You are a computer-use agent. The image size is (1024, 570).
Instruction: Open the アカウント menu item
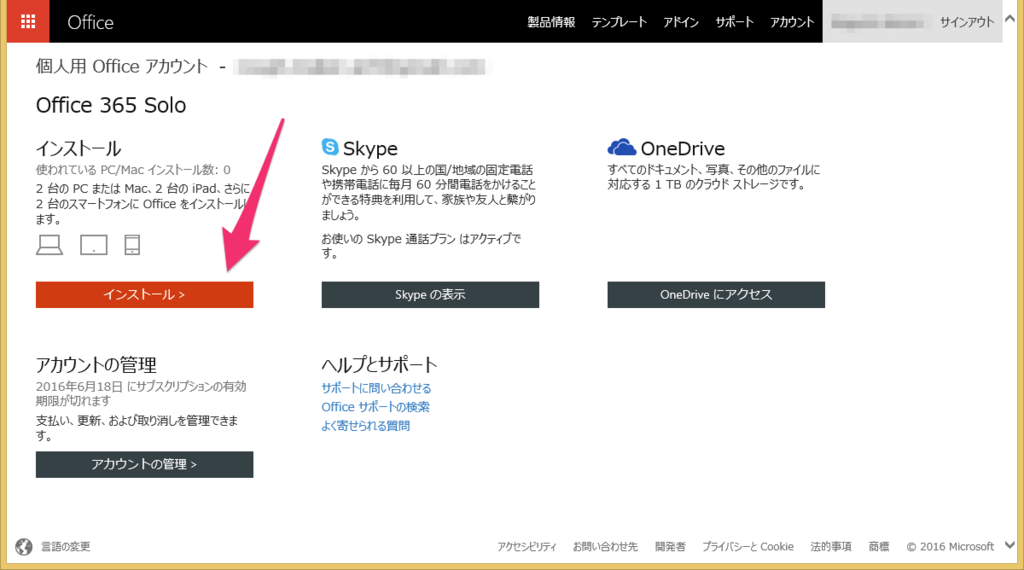(792, 22)
